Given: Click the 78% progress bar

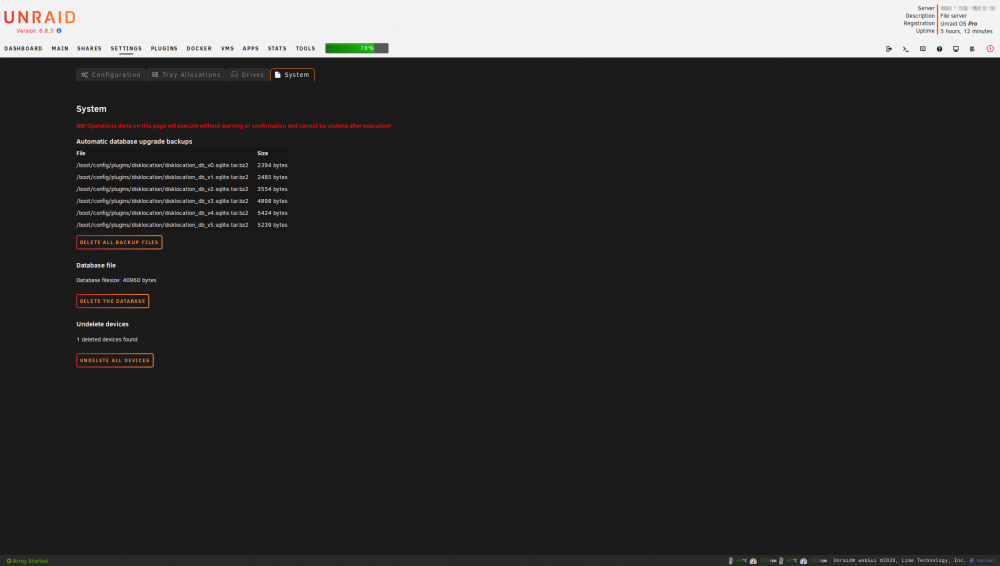Looking at the screenshot, I should pyautogui.click(x=357, y=48).
